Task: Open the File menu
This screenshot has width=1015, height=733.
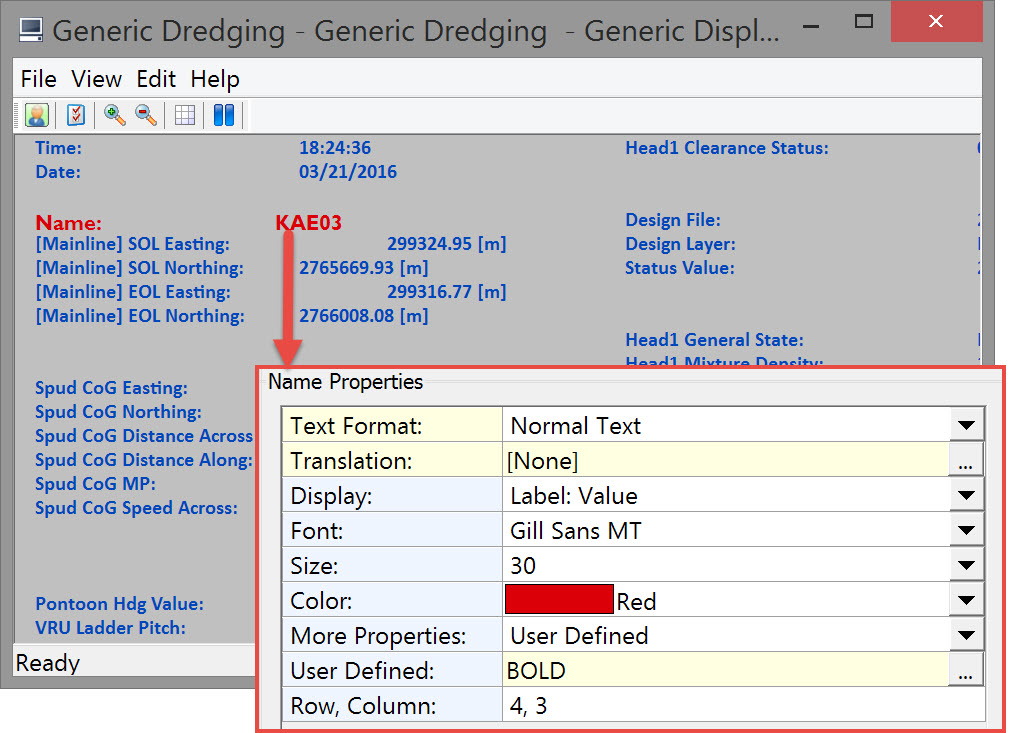Action: (x=39, y=79)
